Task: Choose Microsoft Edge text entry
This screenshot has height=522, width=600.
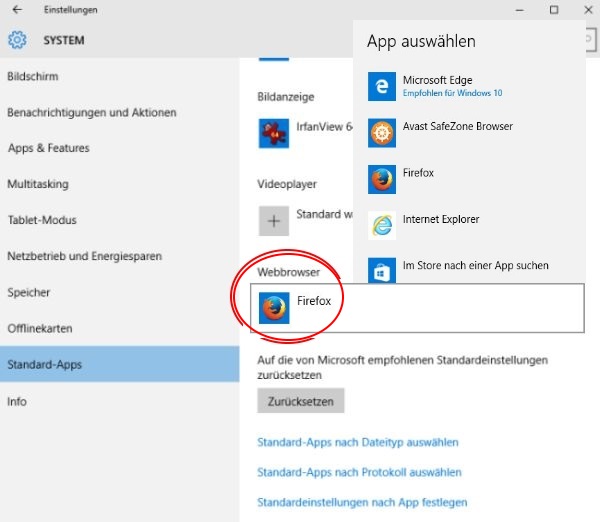Action: (437, 80)
